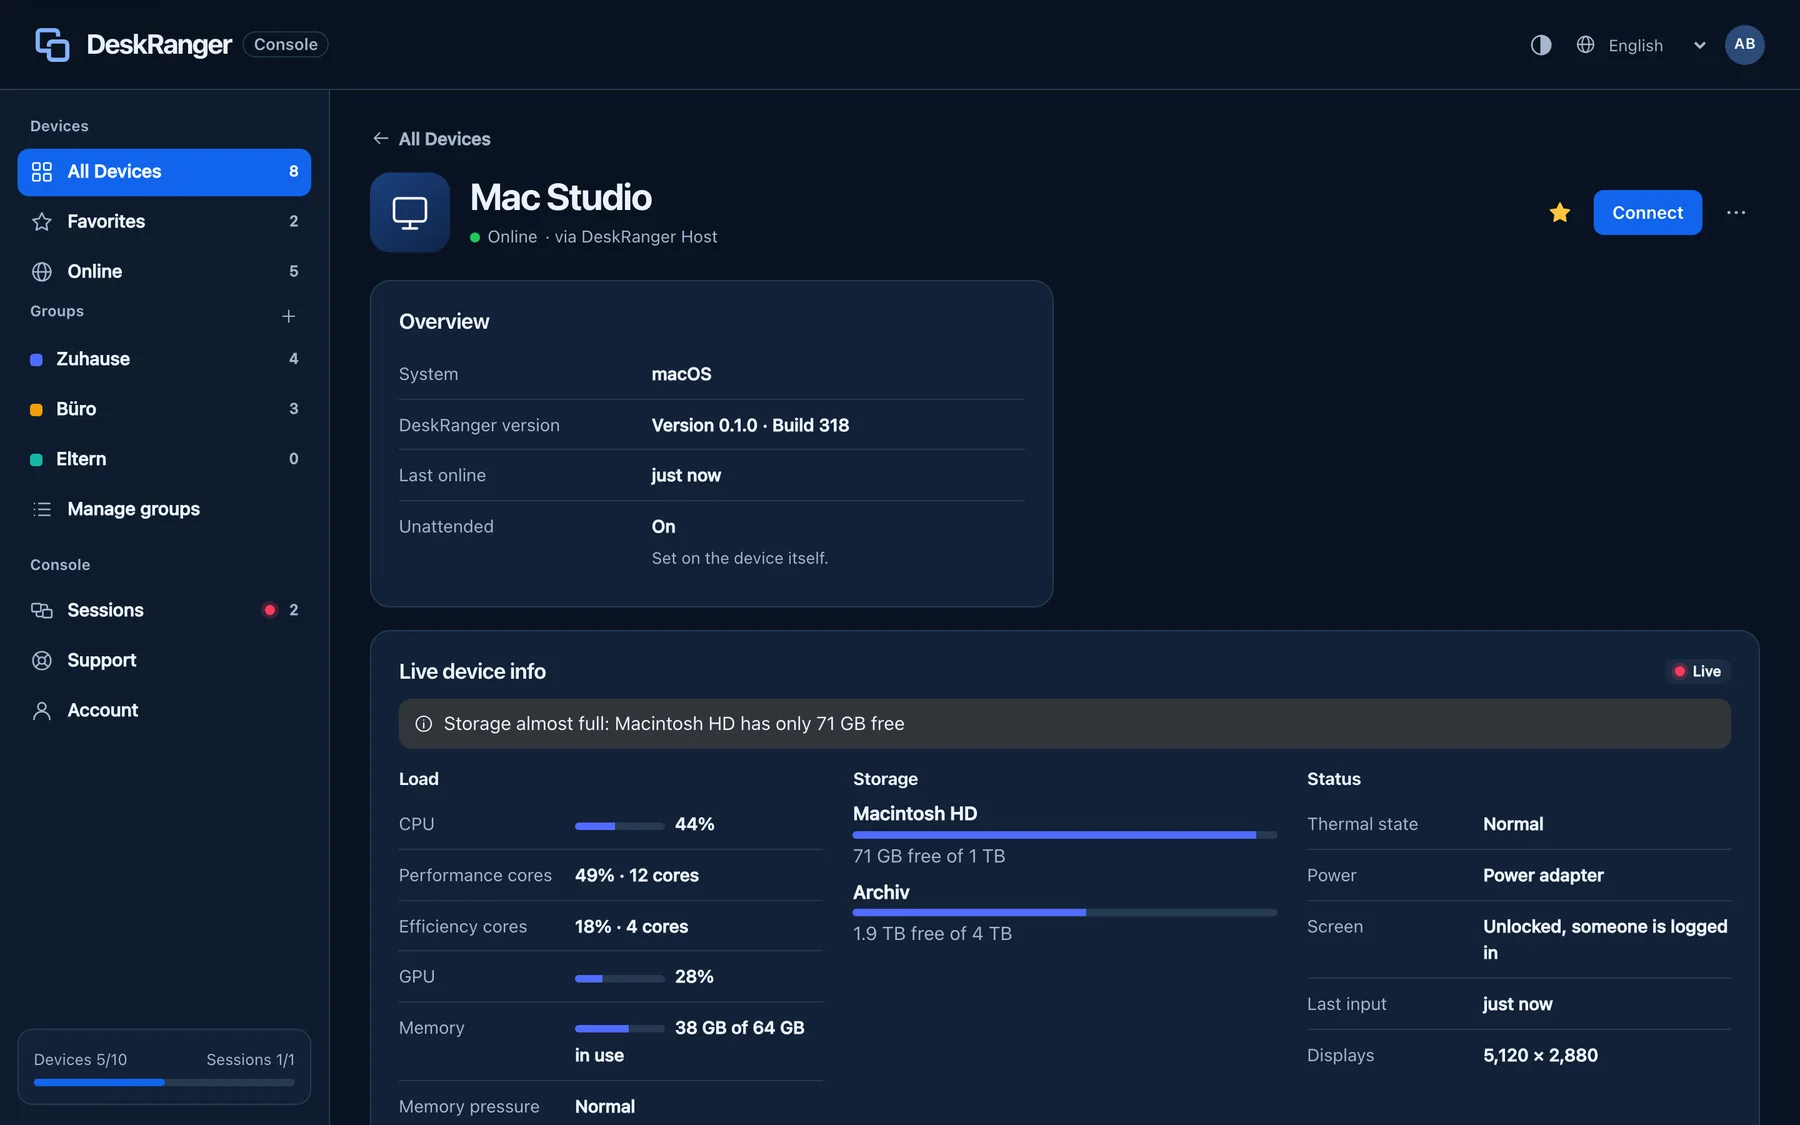Click Manage groups
This screenshot has width=1800, height=1125.
tap(164, 509)
